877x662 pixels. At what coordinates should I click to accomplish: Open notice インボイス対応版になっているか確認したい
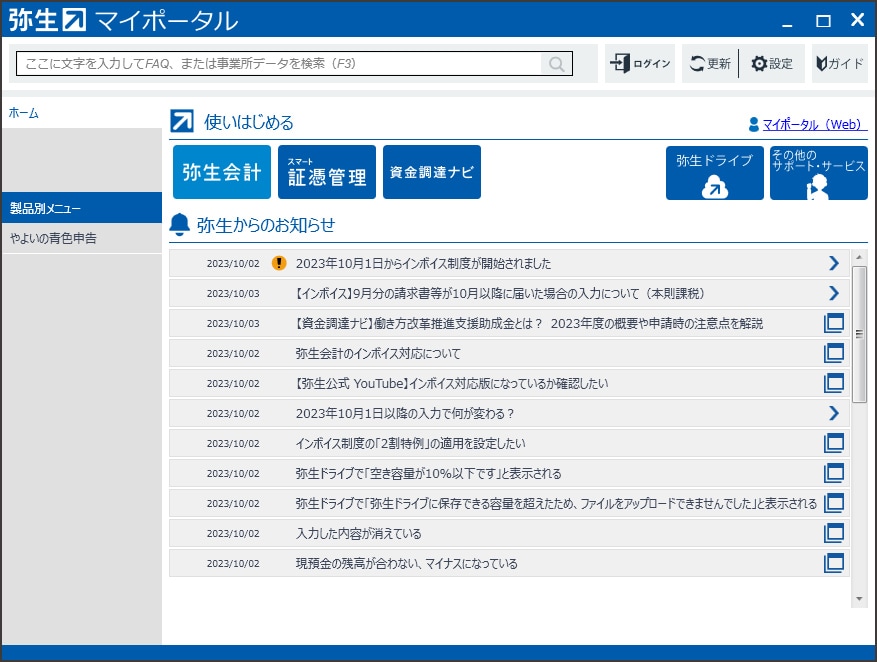[510, 383]
